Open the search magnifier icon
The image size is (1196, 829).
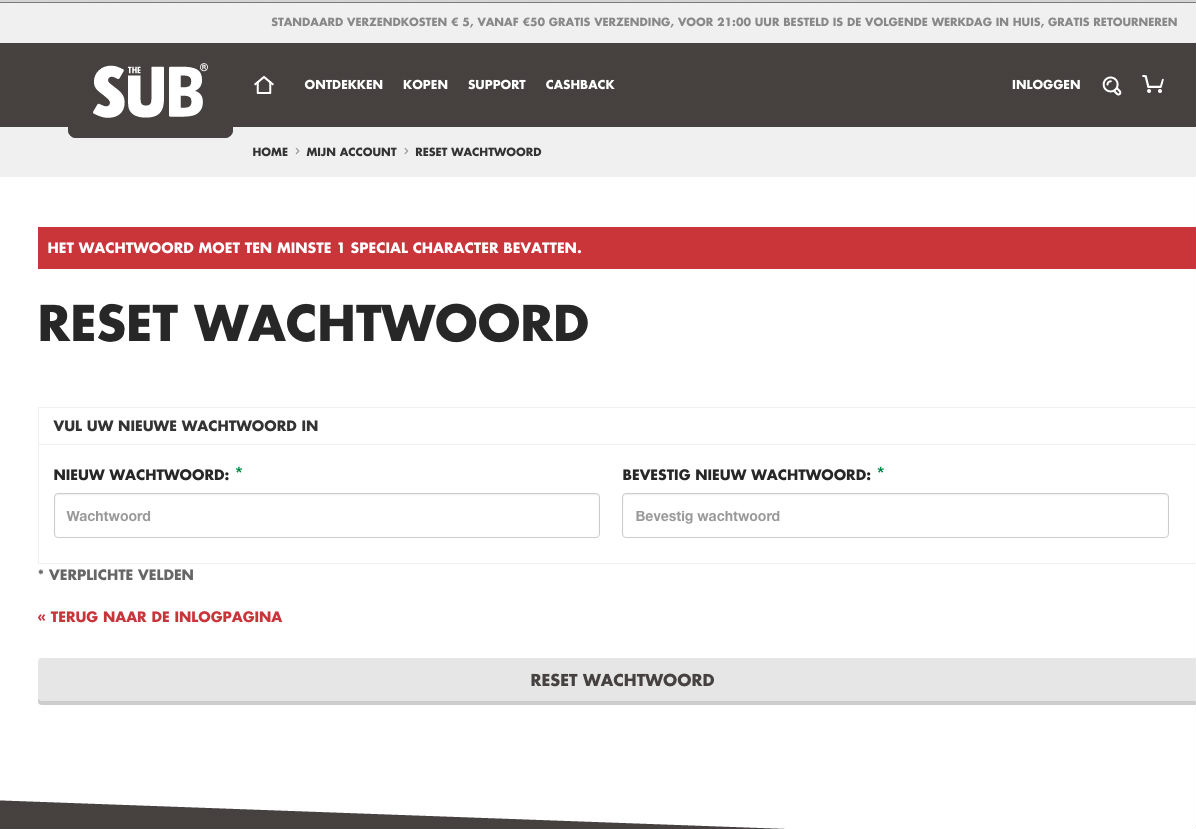tap(1111, 85)
